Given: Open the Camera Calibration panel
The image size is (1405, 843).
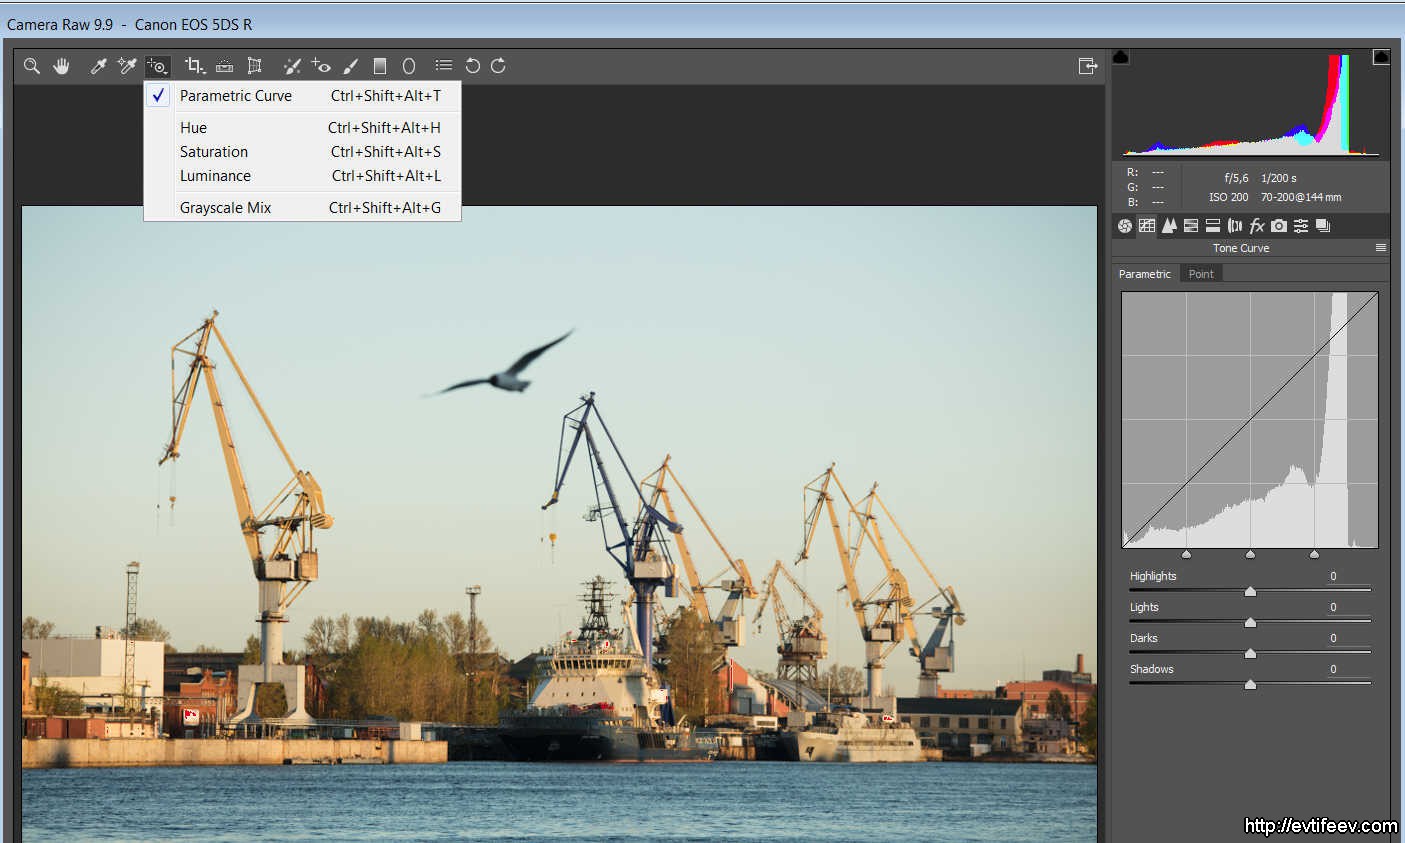Looking at the screenshot, I should coord(1279,226).
